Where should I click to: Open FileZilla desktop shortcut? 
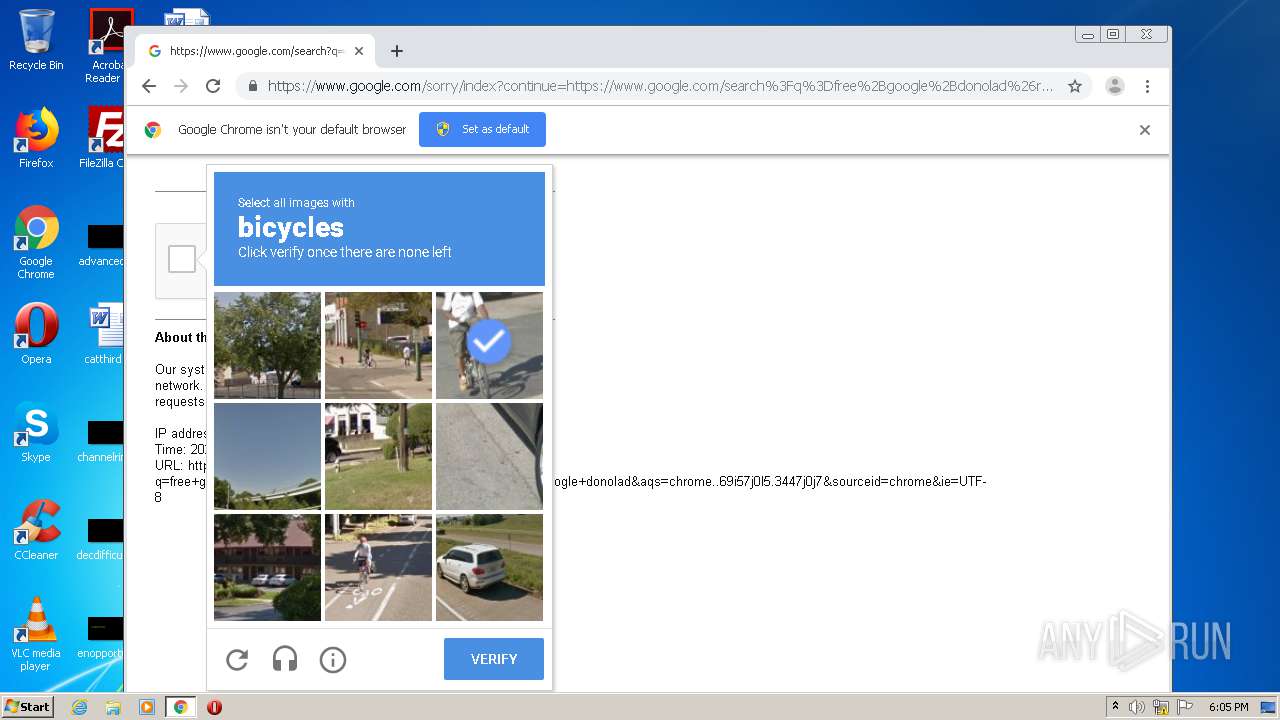[x=104, y=138]
